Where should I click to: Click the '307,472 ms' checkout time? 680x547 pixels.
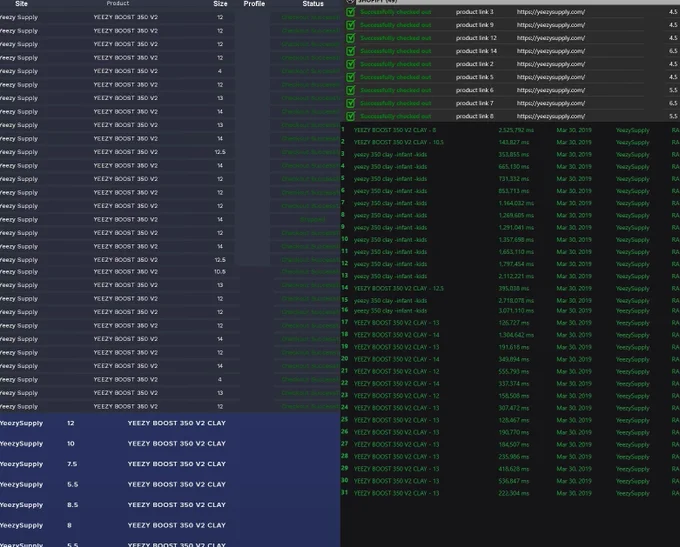[513, 408]
